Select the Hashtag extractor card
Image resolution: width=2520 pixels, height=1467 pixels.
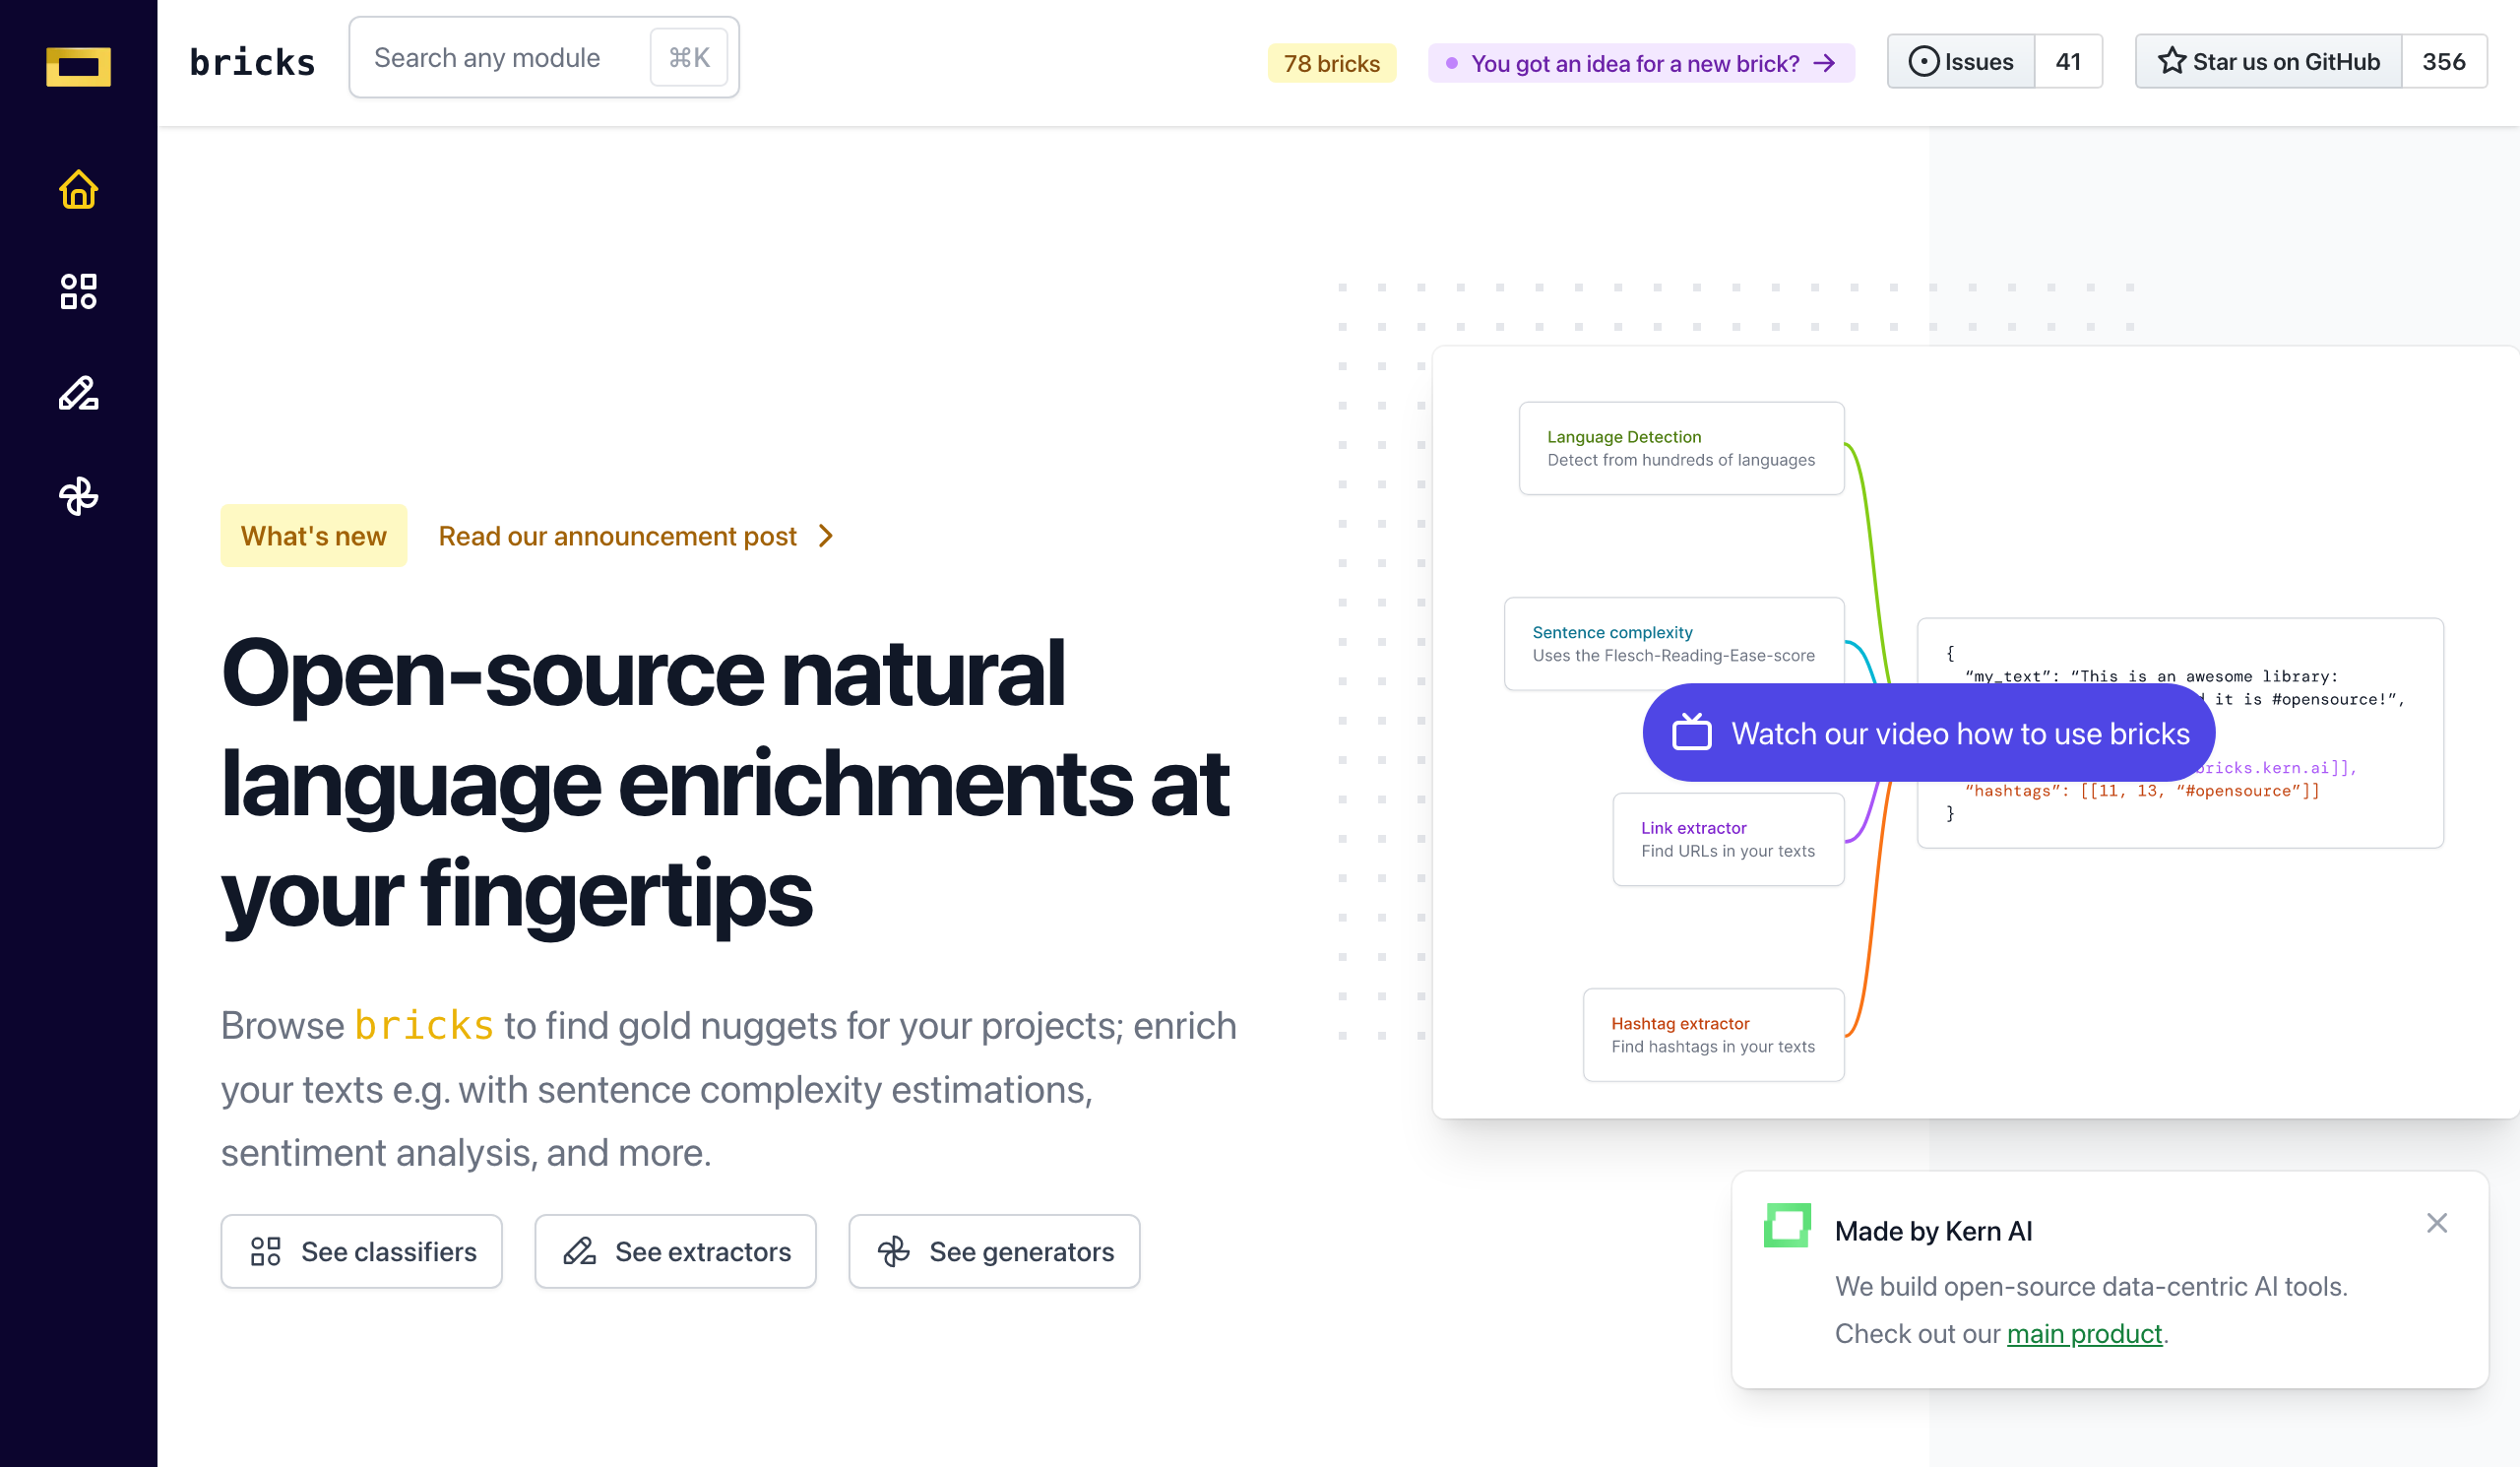(x=1713, y=1035)
